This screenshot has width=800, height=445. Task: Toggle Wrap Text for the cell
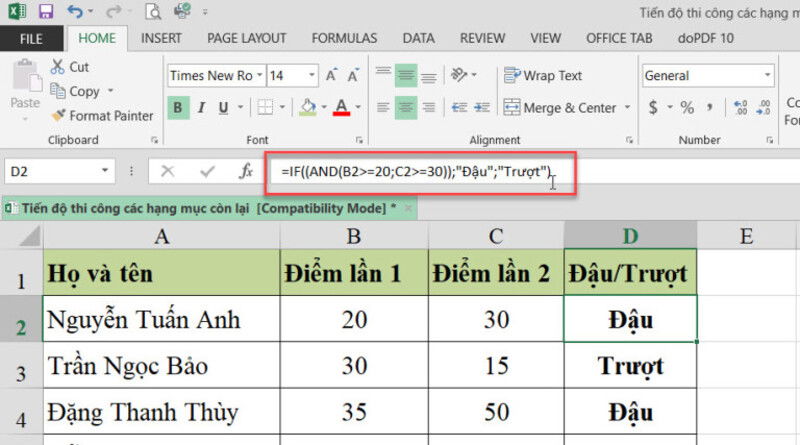click(544, 76)
